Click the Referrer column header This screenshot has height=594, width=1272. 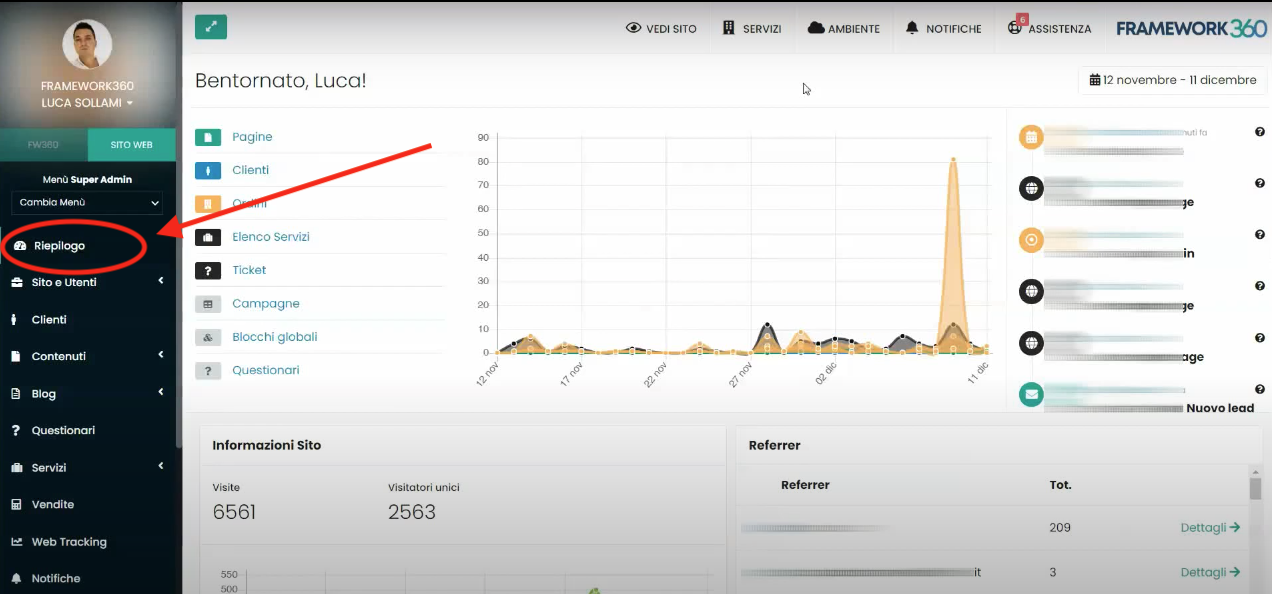(x=805, y=485)
